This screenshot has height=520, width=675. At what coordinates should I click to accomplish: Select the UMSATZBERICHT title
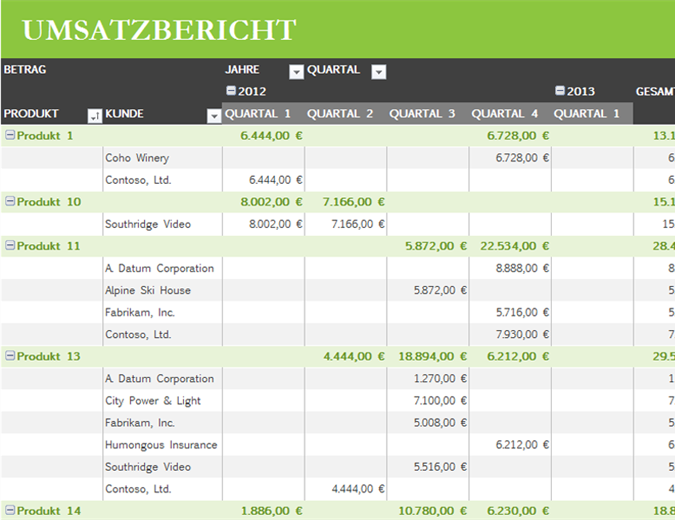tap(159, 30)
